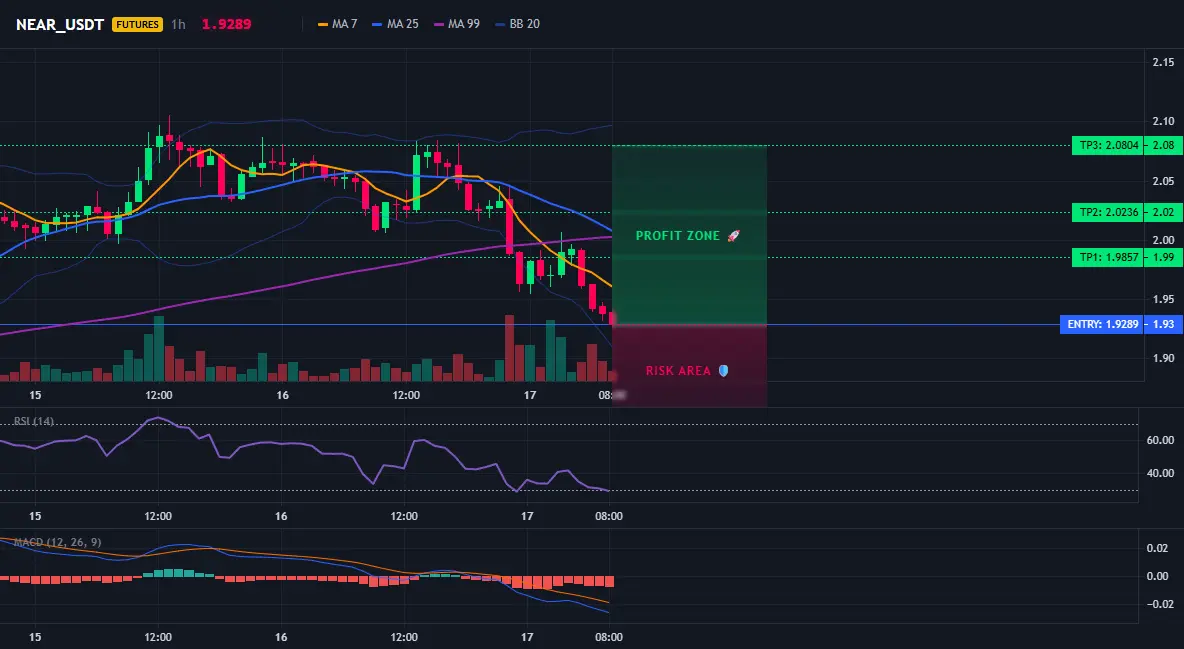
Task: Click date 17 on MACD panel time axis
Action: pyautogui.click(x=527, y=637)
